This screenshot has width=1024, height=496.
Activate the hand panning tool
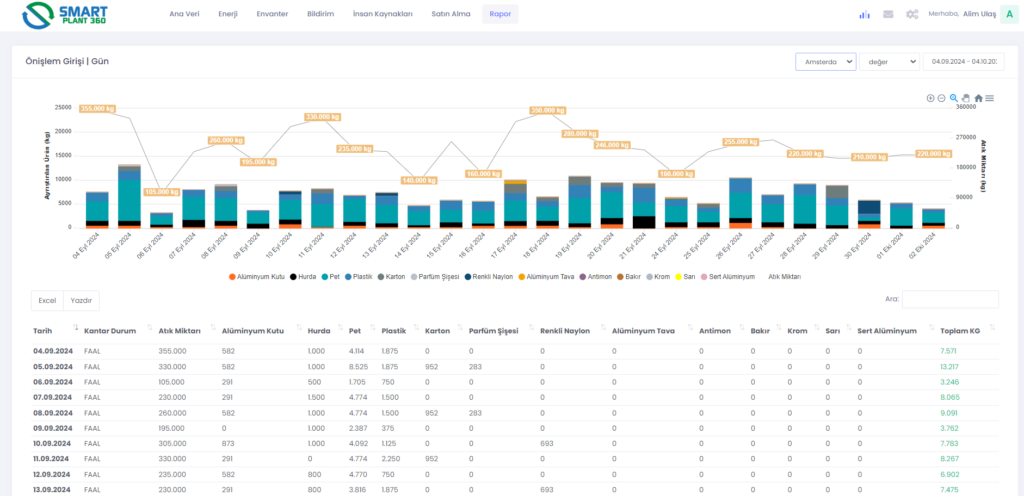(965, 98)
